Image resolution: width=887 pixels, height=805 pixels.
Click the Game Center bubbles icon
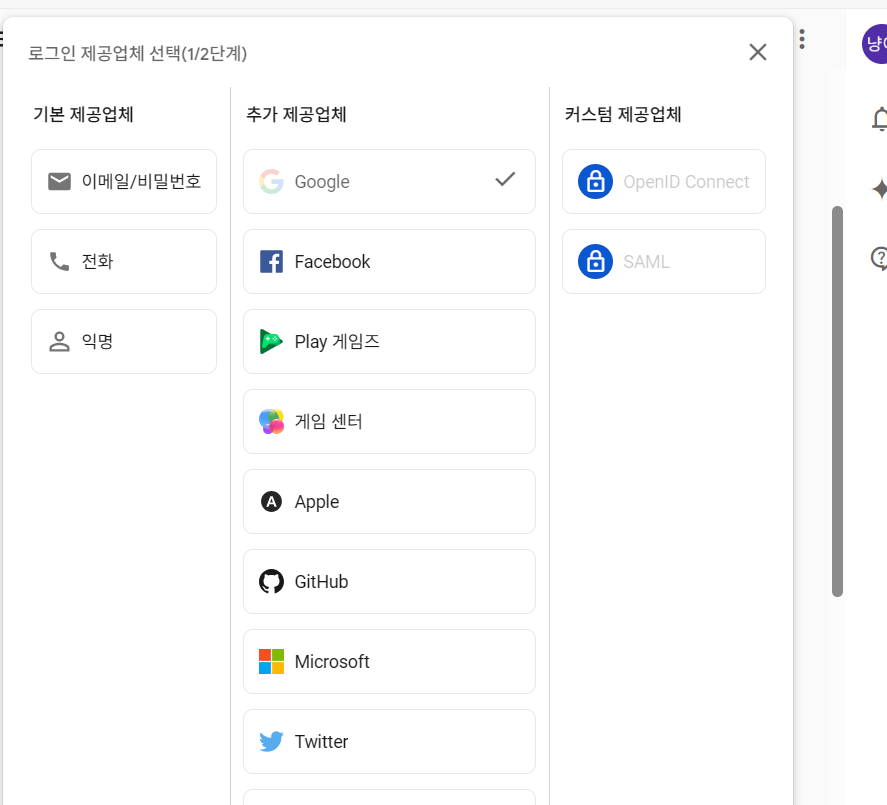coord(272,421)
